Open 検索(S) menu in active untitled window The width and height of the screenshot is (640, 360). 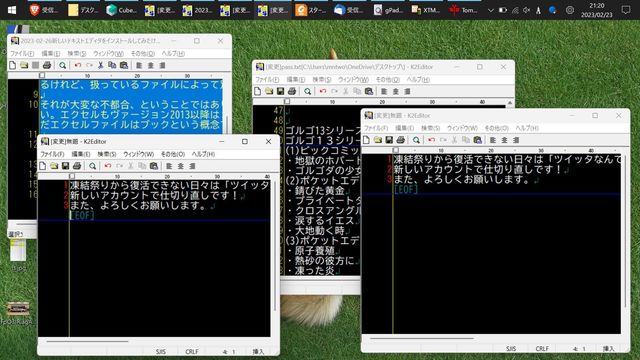click(x=107, y=154)
